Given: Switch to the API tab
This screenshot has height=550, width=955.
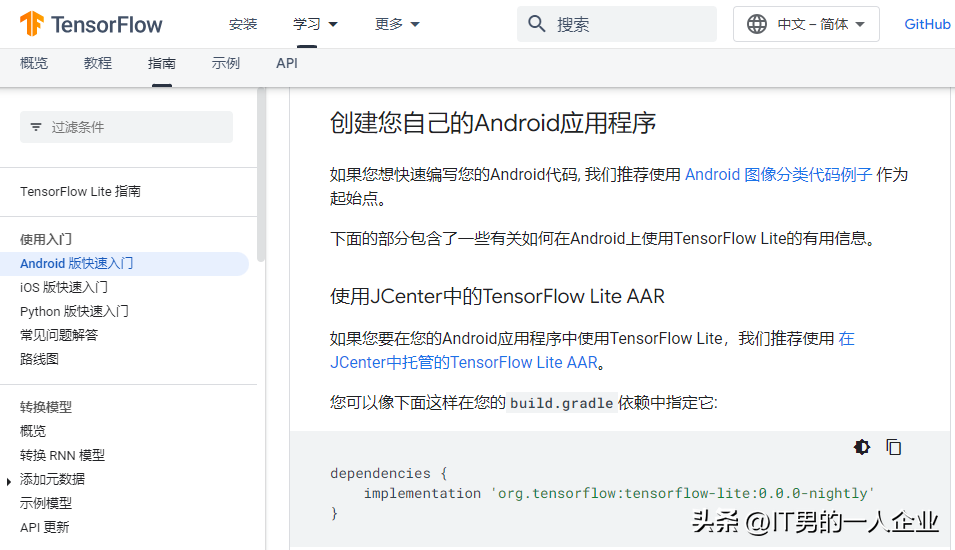Looking at the screenshot, I should [287, 63].
